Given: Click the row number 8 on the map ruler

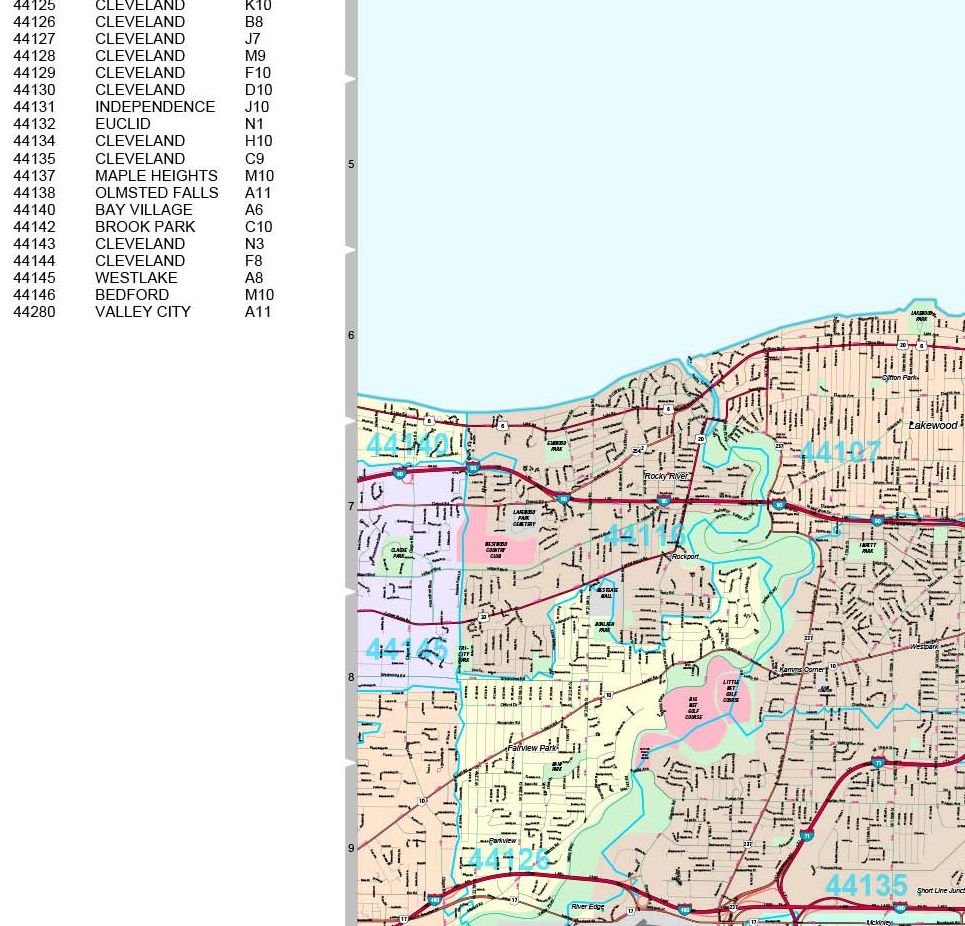Looking at the screenshot, I should tap(351, 677).
